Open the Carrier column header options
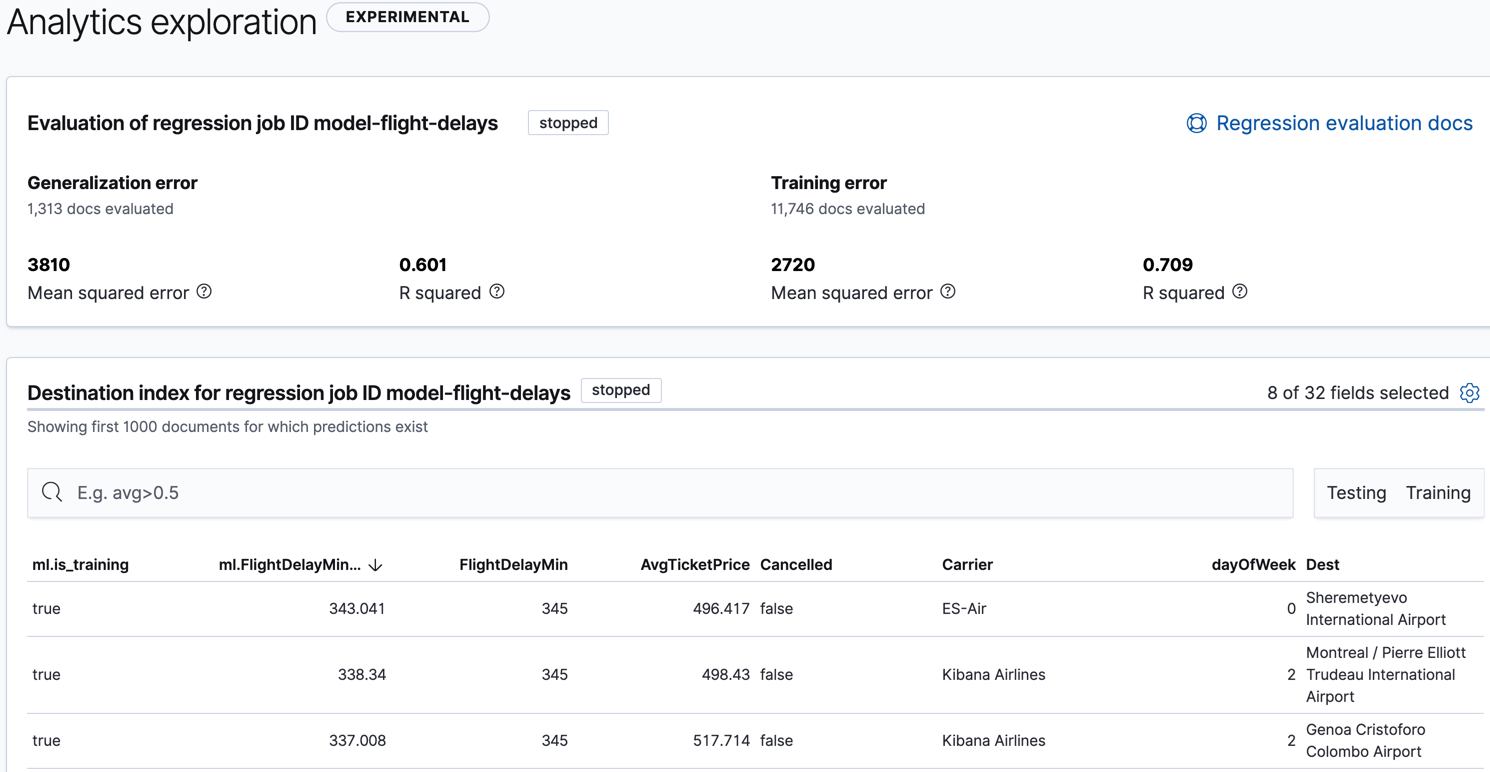The height and width of the screenshot is (772, 1490). coord(967,564)
